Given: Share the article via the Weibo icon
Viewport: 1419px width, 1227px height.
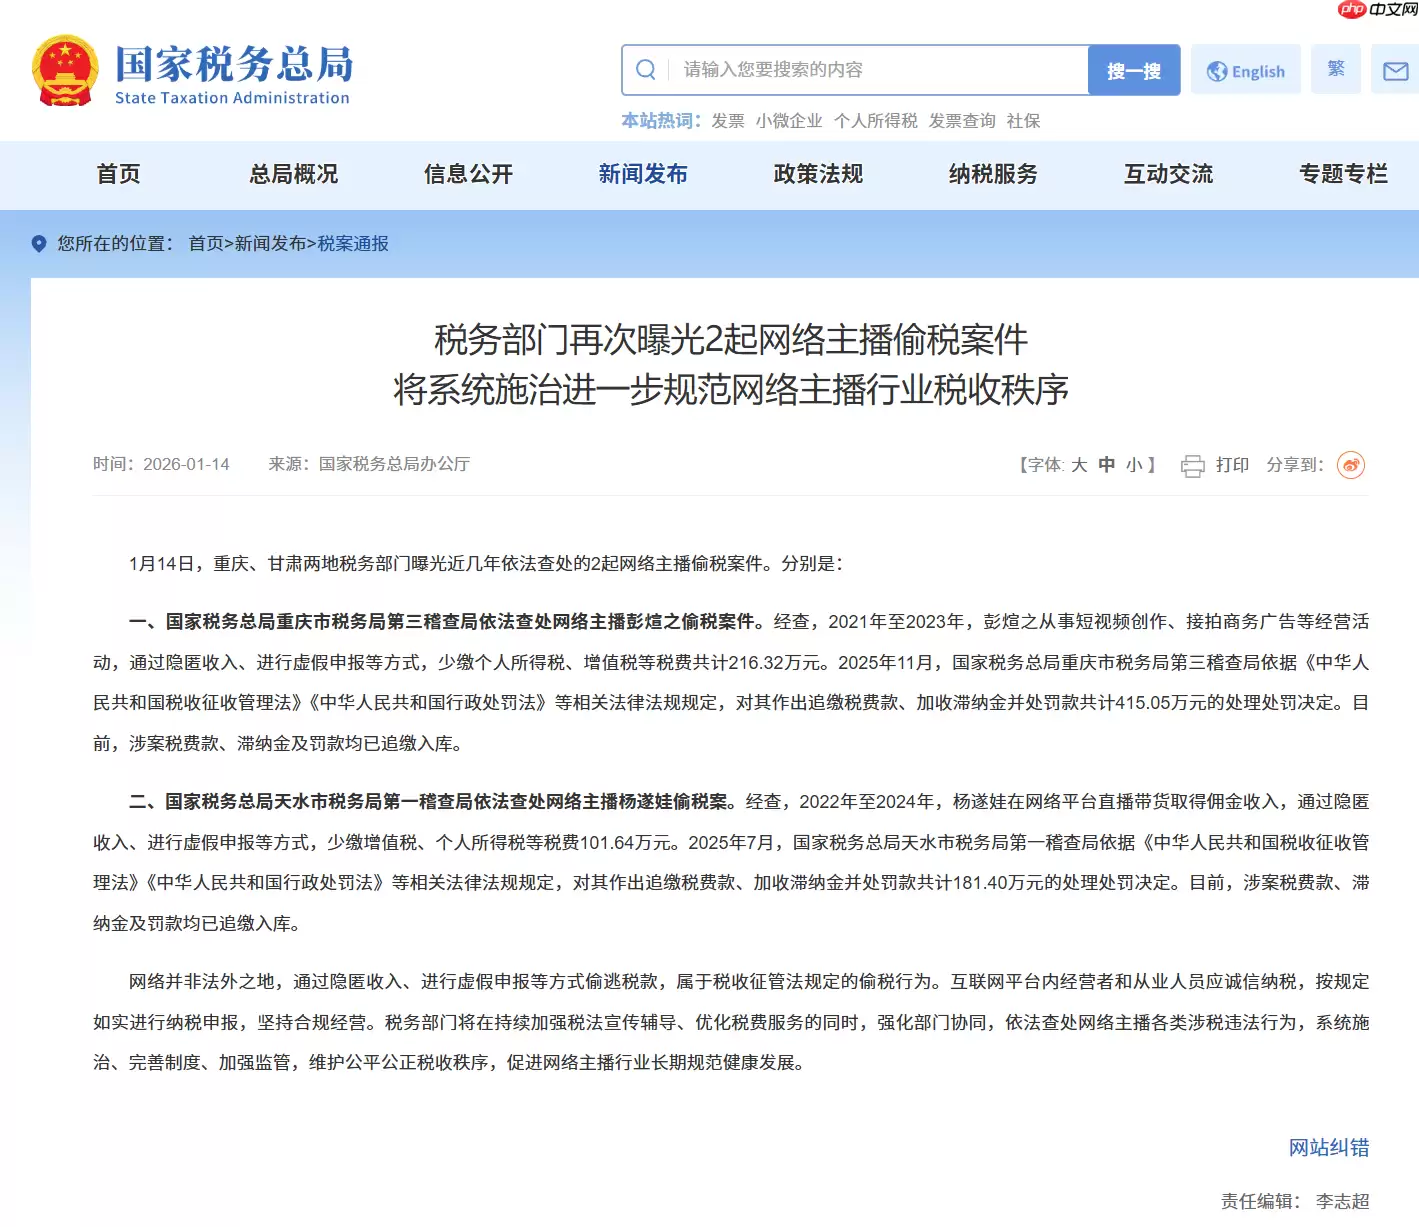Looking at the screenshot, I should [1351, 464].
